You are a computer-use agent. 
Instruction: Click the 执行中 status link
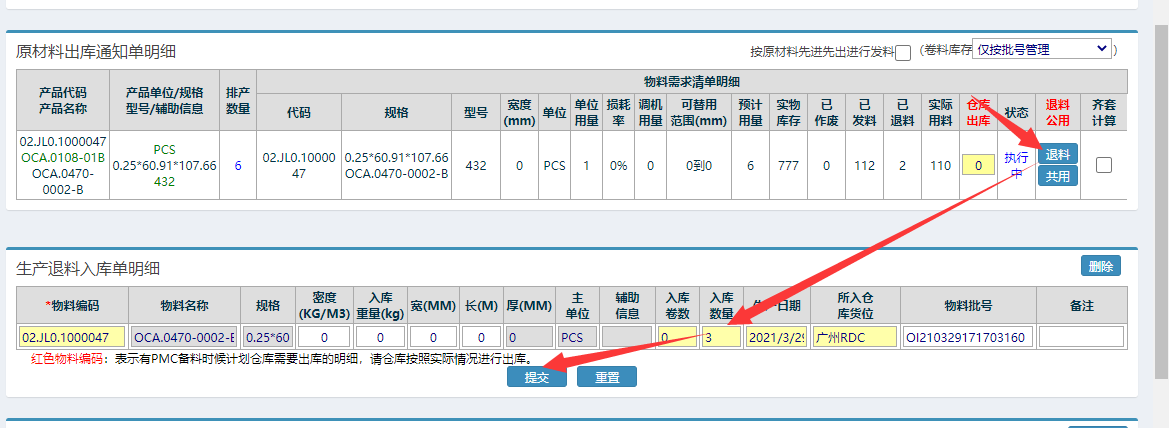coord(1016,165)
